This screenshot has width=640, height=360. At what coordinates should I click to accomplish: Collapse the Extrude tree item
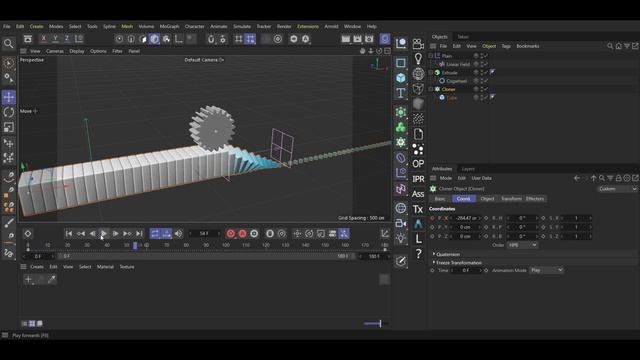[431, 72]
